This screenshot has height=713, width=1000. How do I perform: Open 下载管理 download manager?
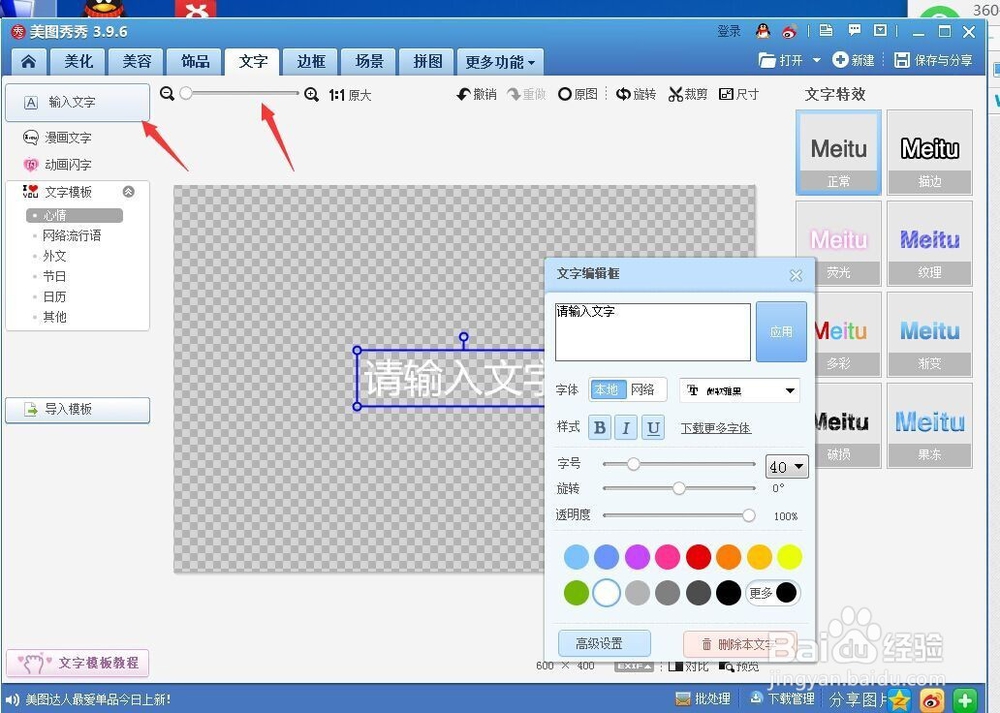pos(783,699)
